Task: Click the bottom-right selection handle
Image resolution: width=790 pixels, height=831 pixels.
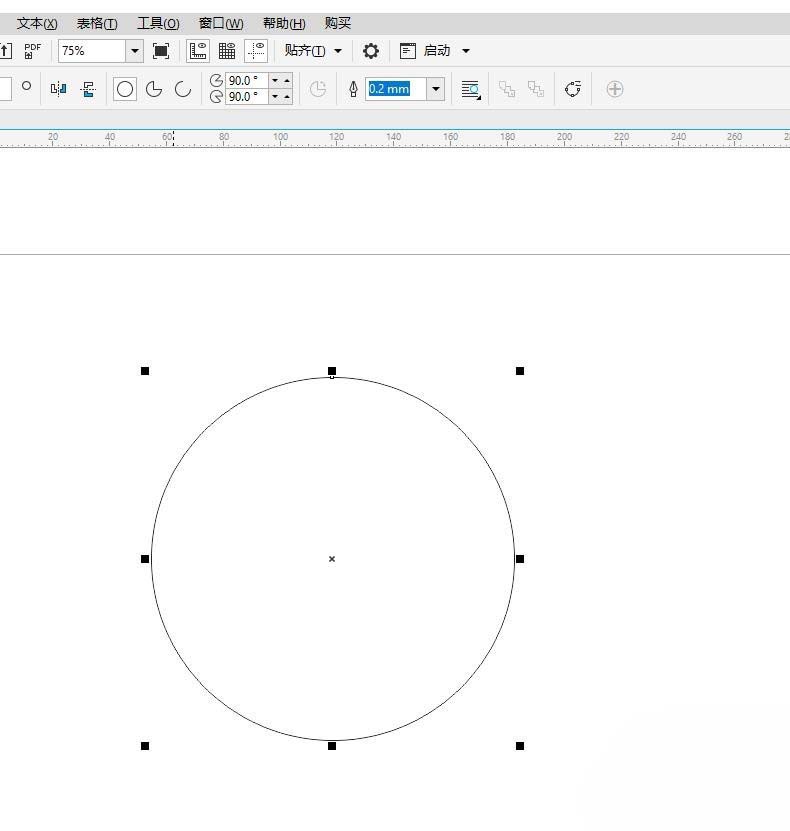Action: [520, 746]
